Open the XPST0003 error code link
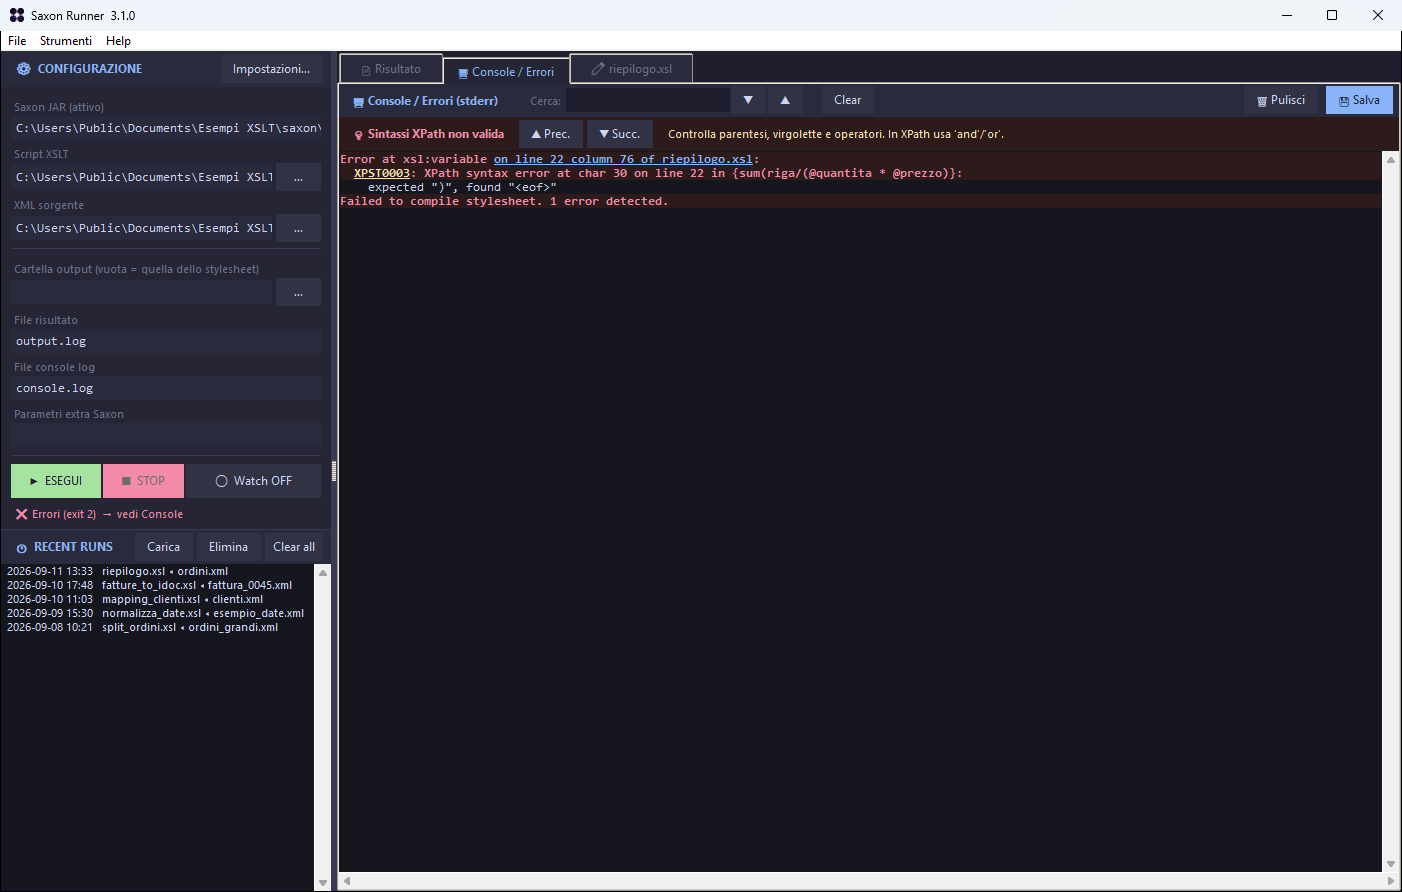 tap(382, 173)
